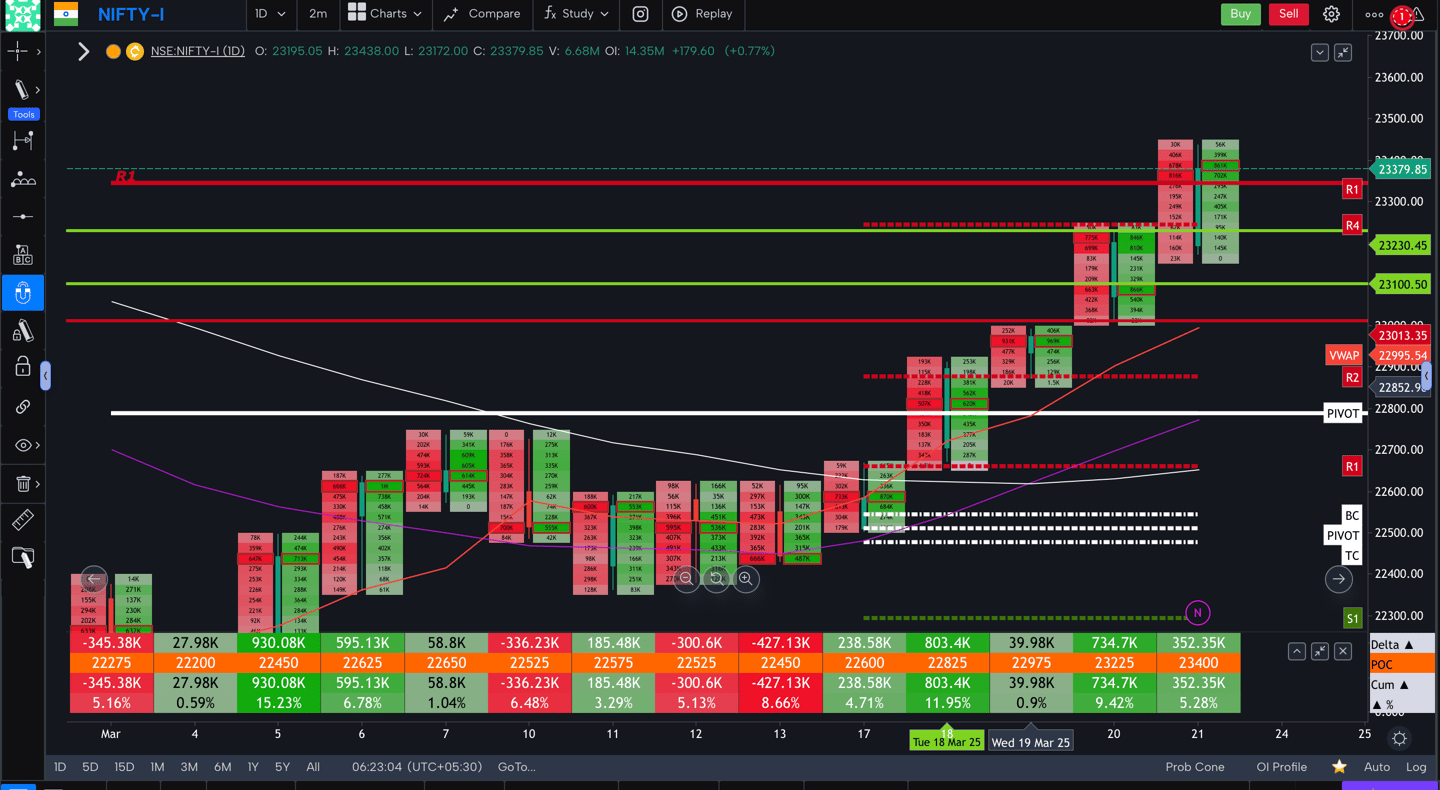
Task: Select the 15D range tab
Action: 124,767
